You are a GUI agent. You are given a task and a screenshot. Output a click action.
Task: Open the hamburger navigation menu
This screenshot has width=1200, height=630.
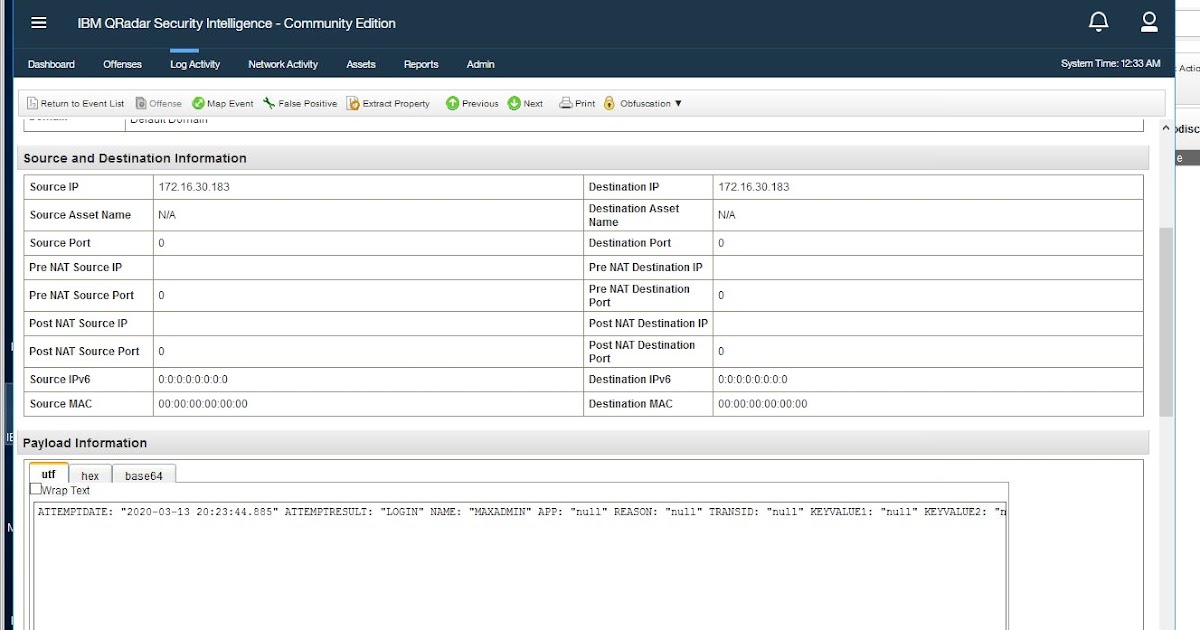38,22
